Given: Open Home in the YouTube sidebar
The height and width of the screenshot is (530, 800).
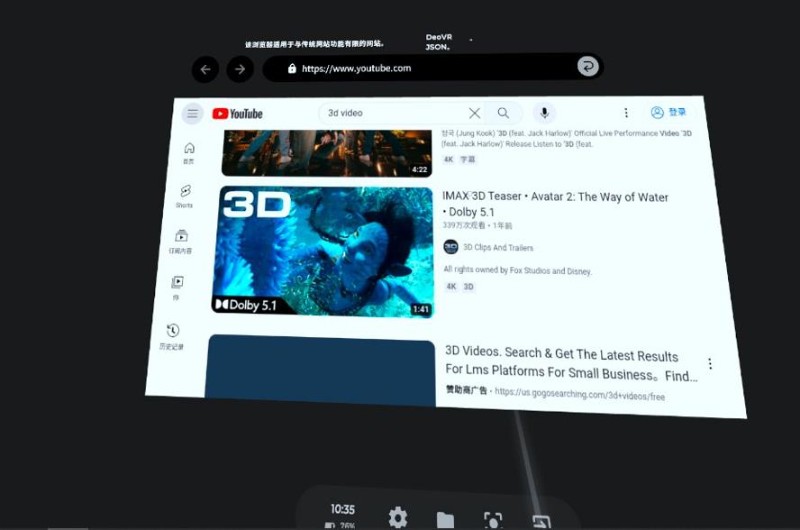Looking at the screenshot, I should point(189,153).
